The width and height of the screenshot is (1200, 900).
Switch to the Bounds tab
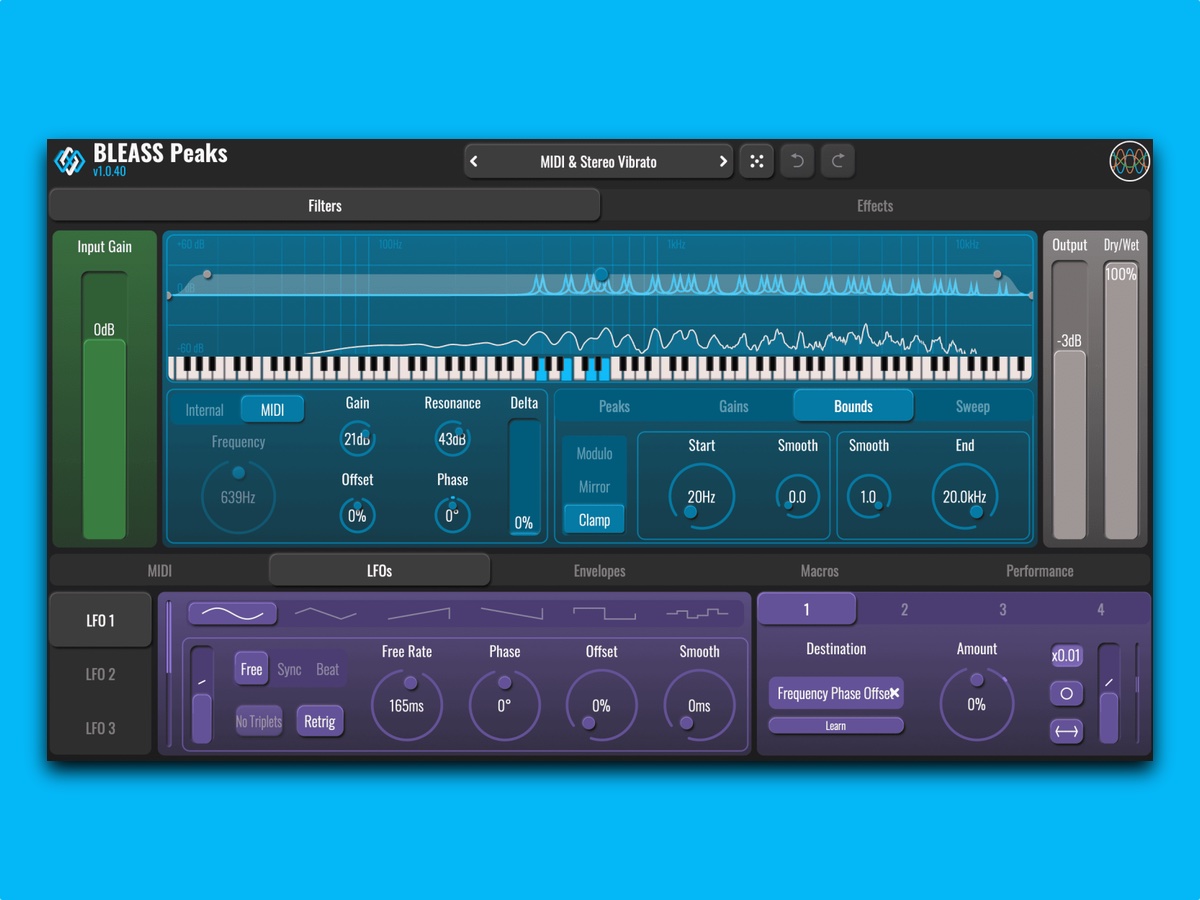853,406
